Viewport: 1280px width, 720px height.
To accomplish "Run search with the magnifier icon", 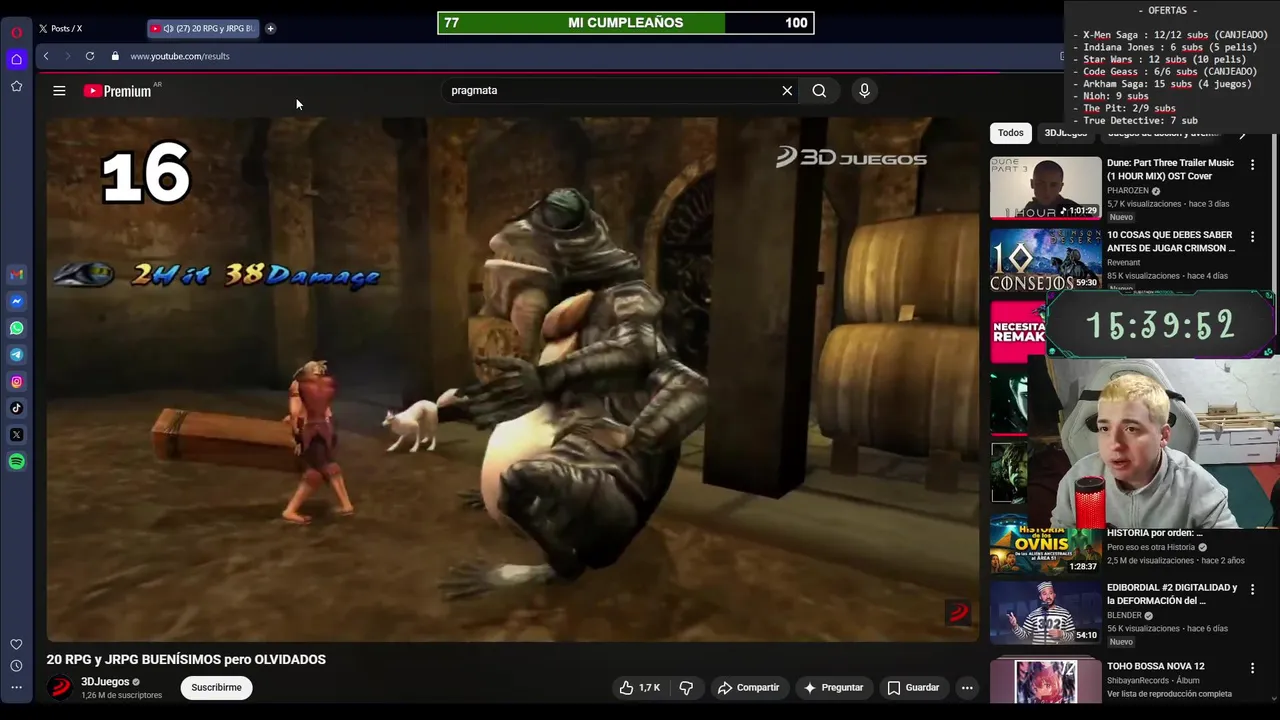I will pyautogui.click(x=819, y=91).
